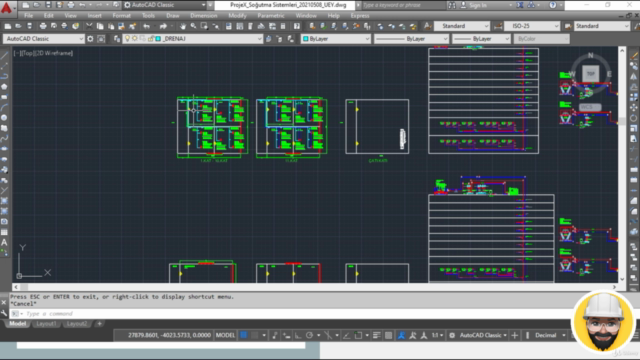This screenshot has width=640, height=360.
Task: Toggle lineweight display in status bar
Action: point(376,336)
